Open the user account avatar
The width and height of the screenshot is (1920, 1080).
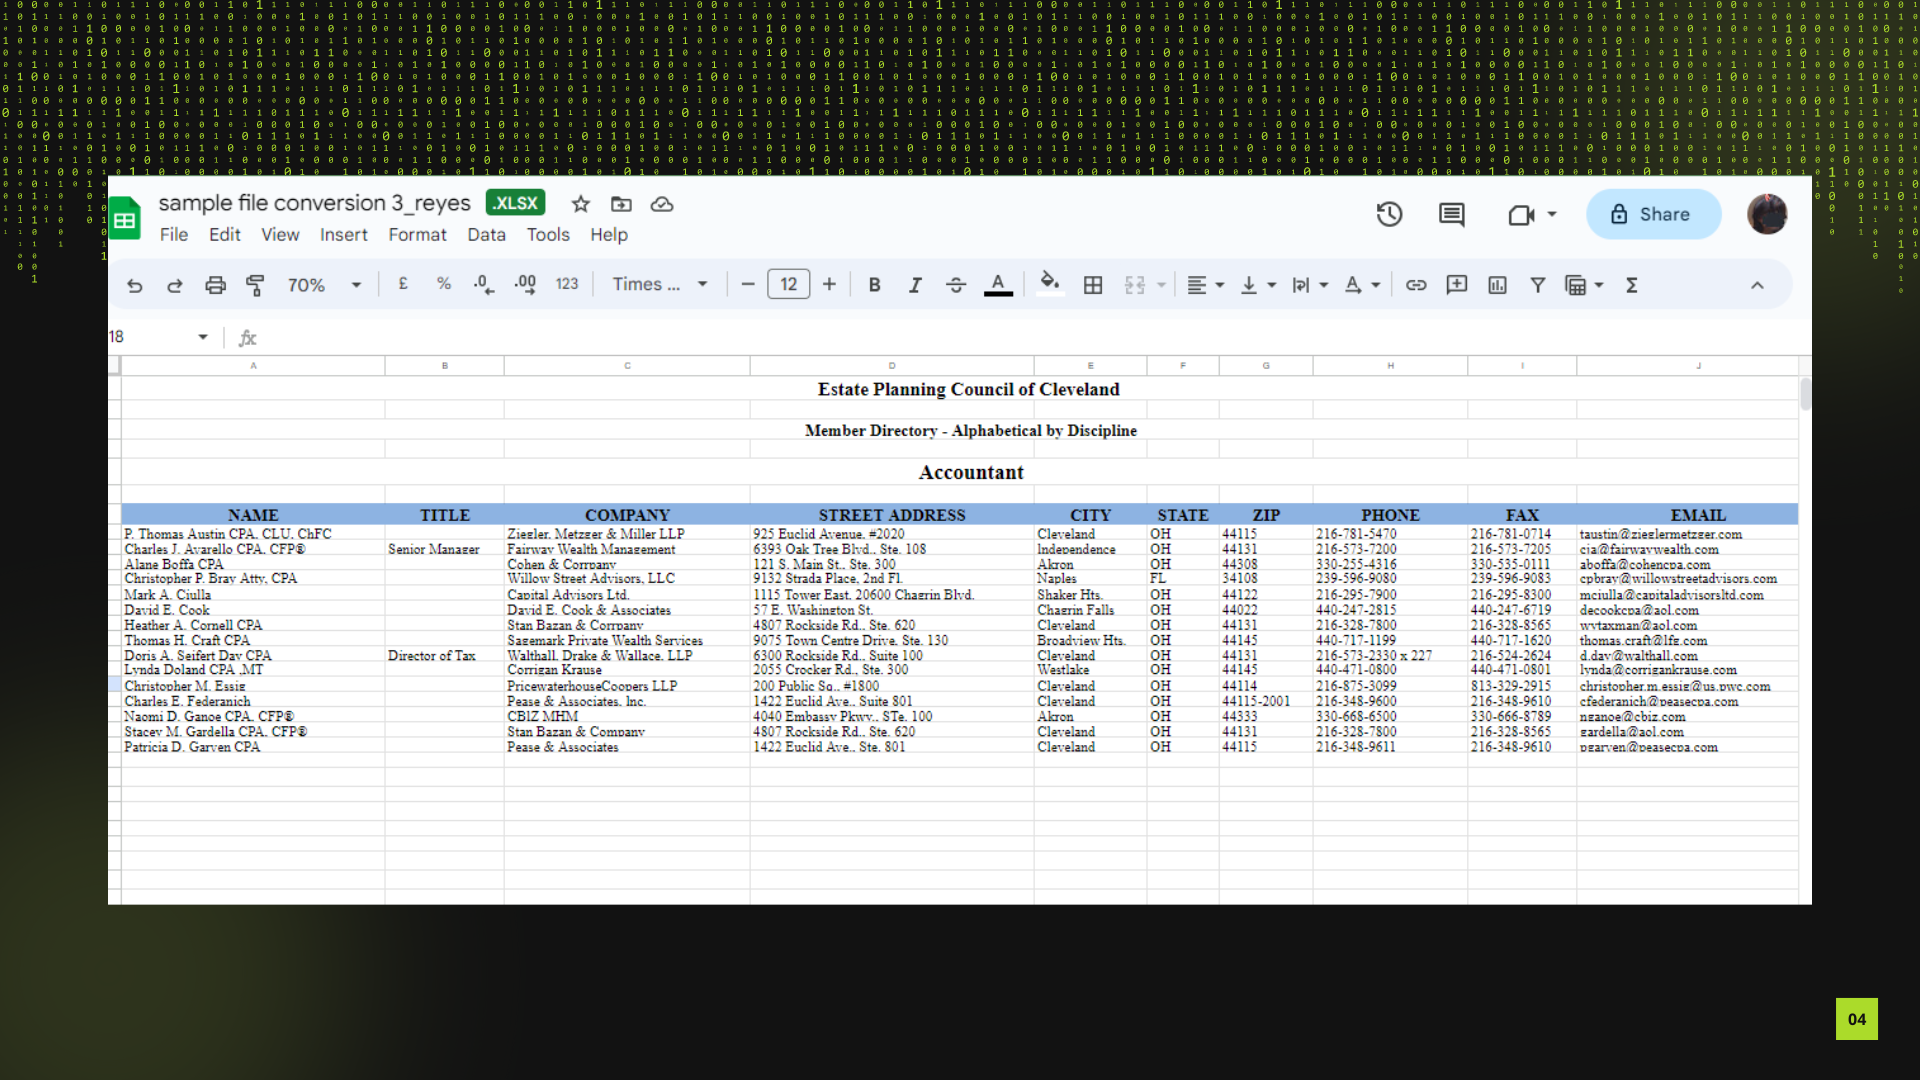[1767, 214]
